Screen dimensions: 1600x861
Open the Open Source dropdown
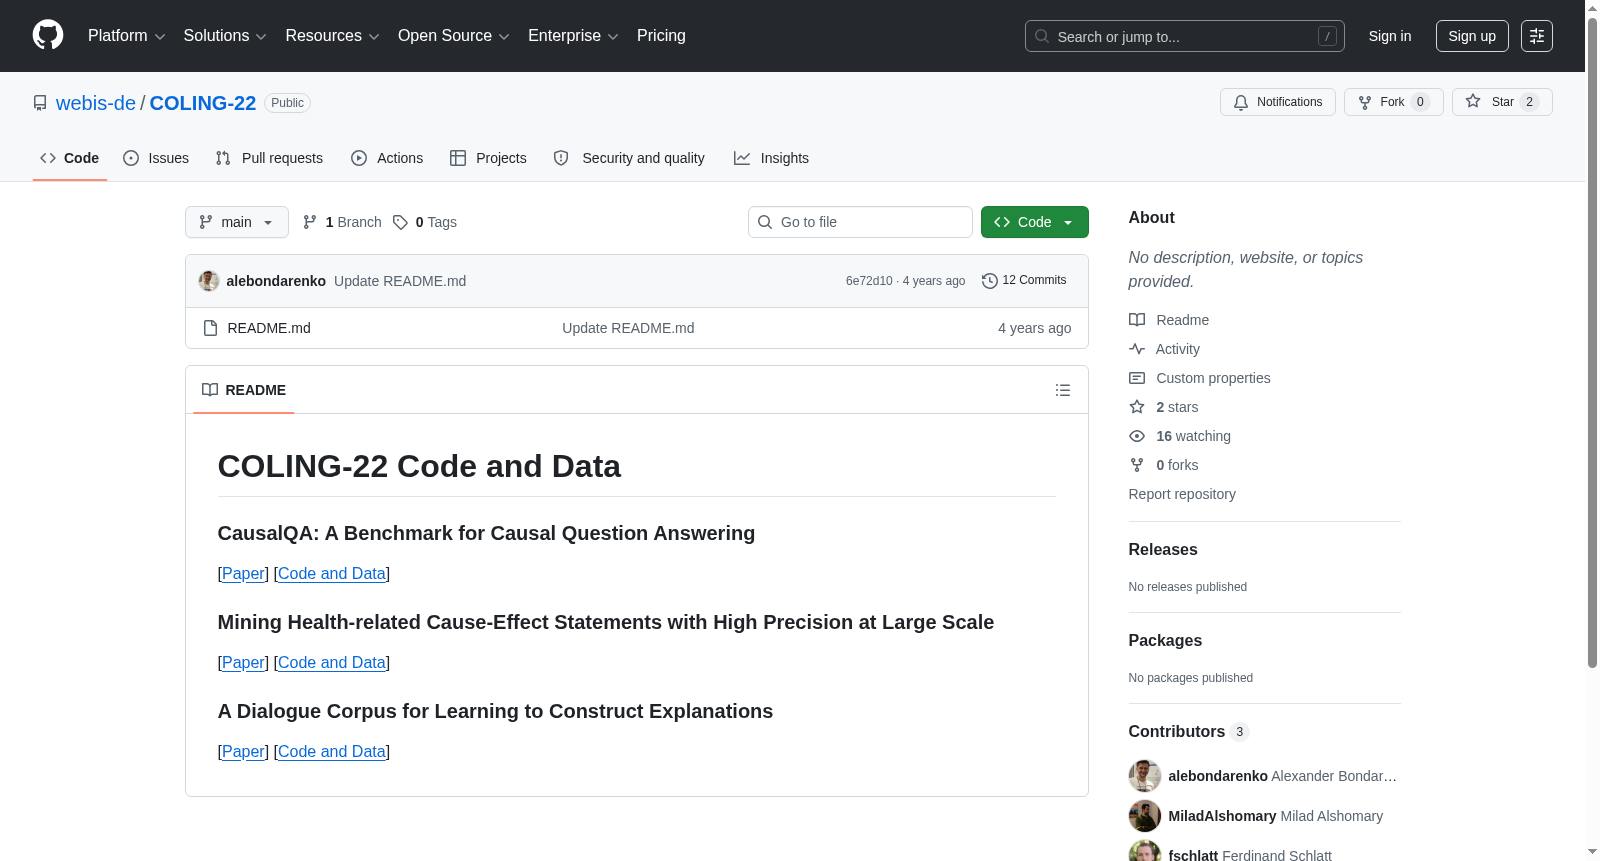point(453,36)
